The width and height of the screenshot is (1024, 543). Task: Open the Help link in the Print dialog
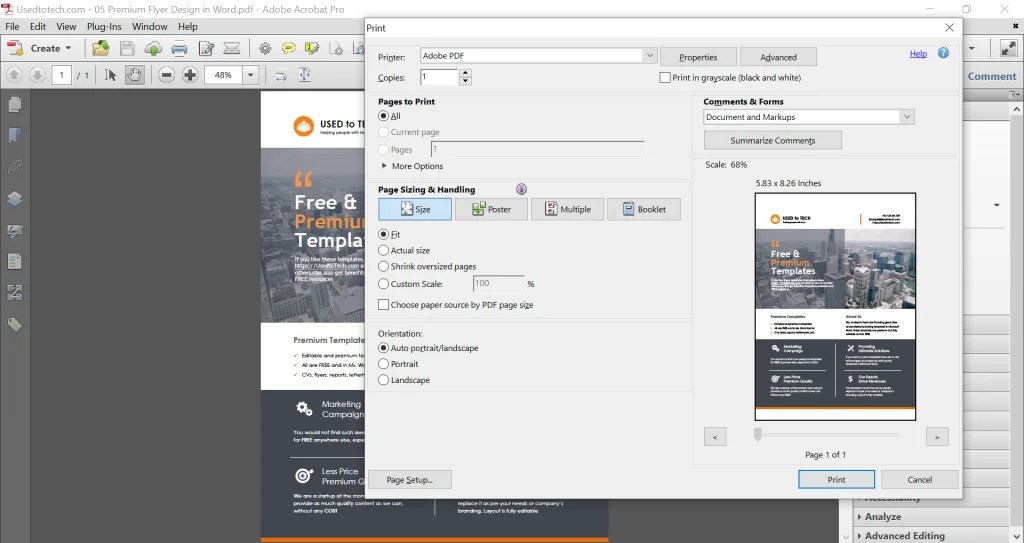coord(918,54)
